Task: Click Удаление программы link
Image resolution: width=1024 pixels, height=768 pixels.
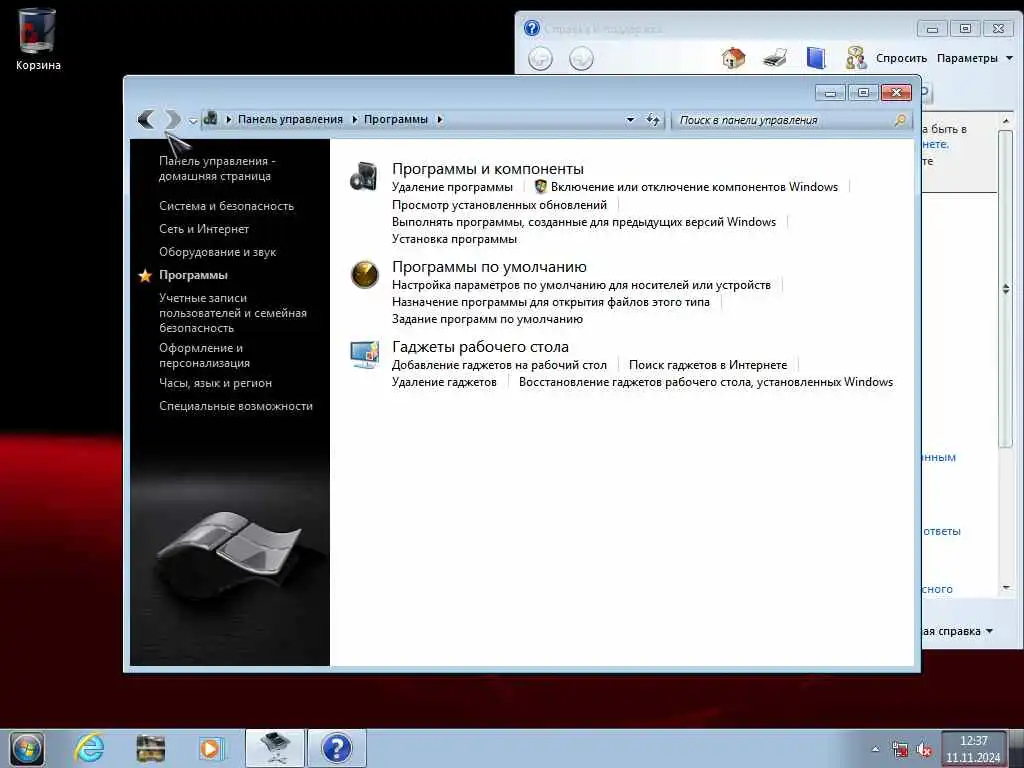Action: point(452,187)
